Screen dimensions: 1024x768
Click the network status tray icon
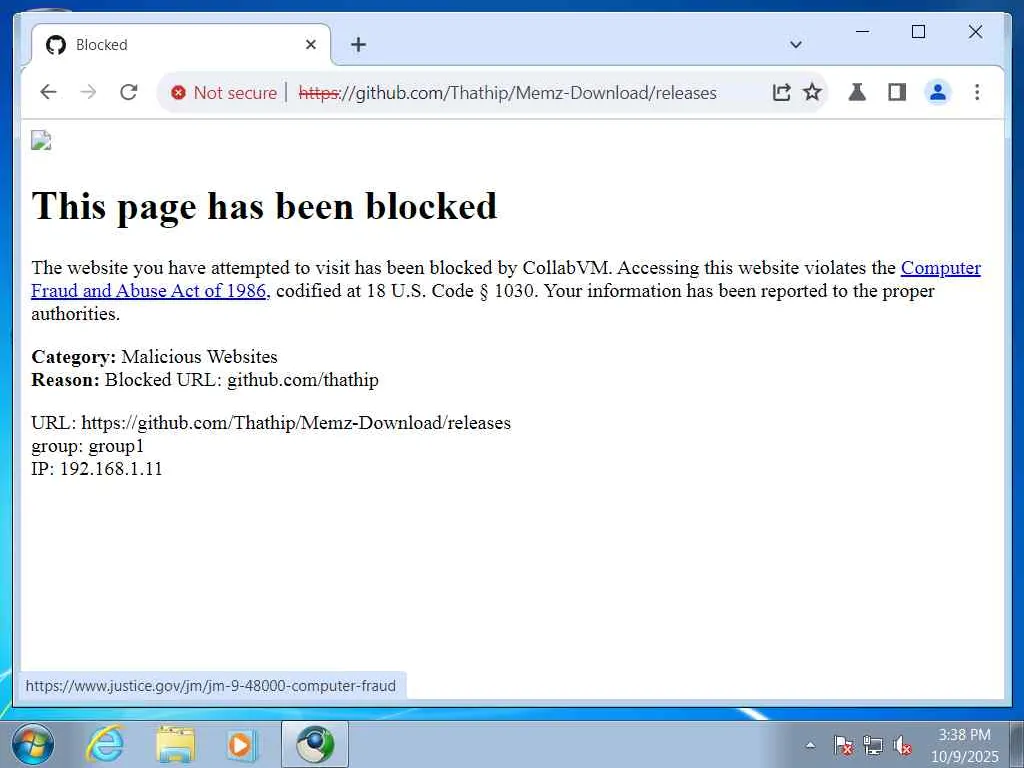[873, 745]
